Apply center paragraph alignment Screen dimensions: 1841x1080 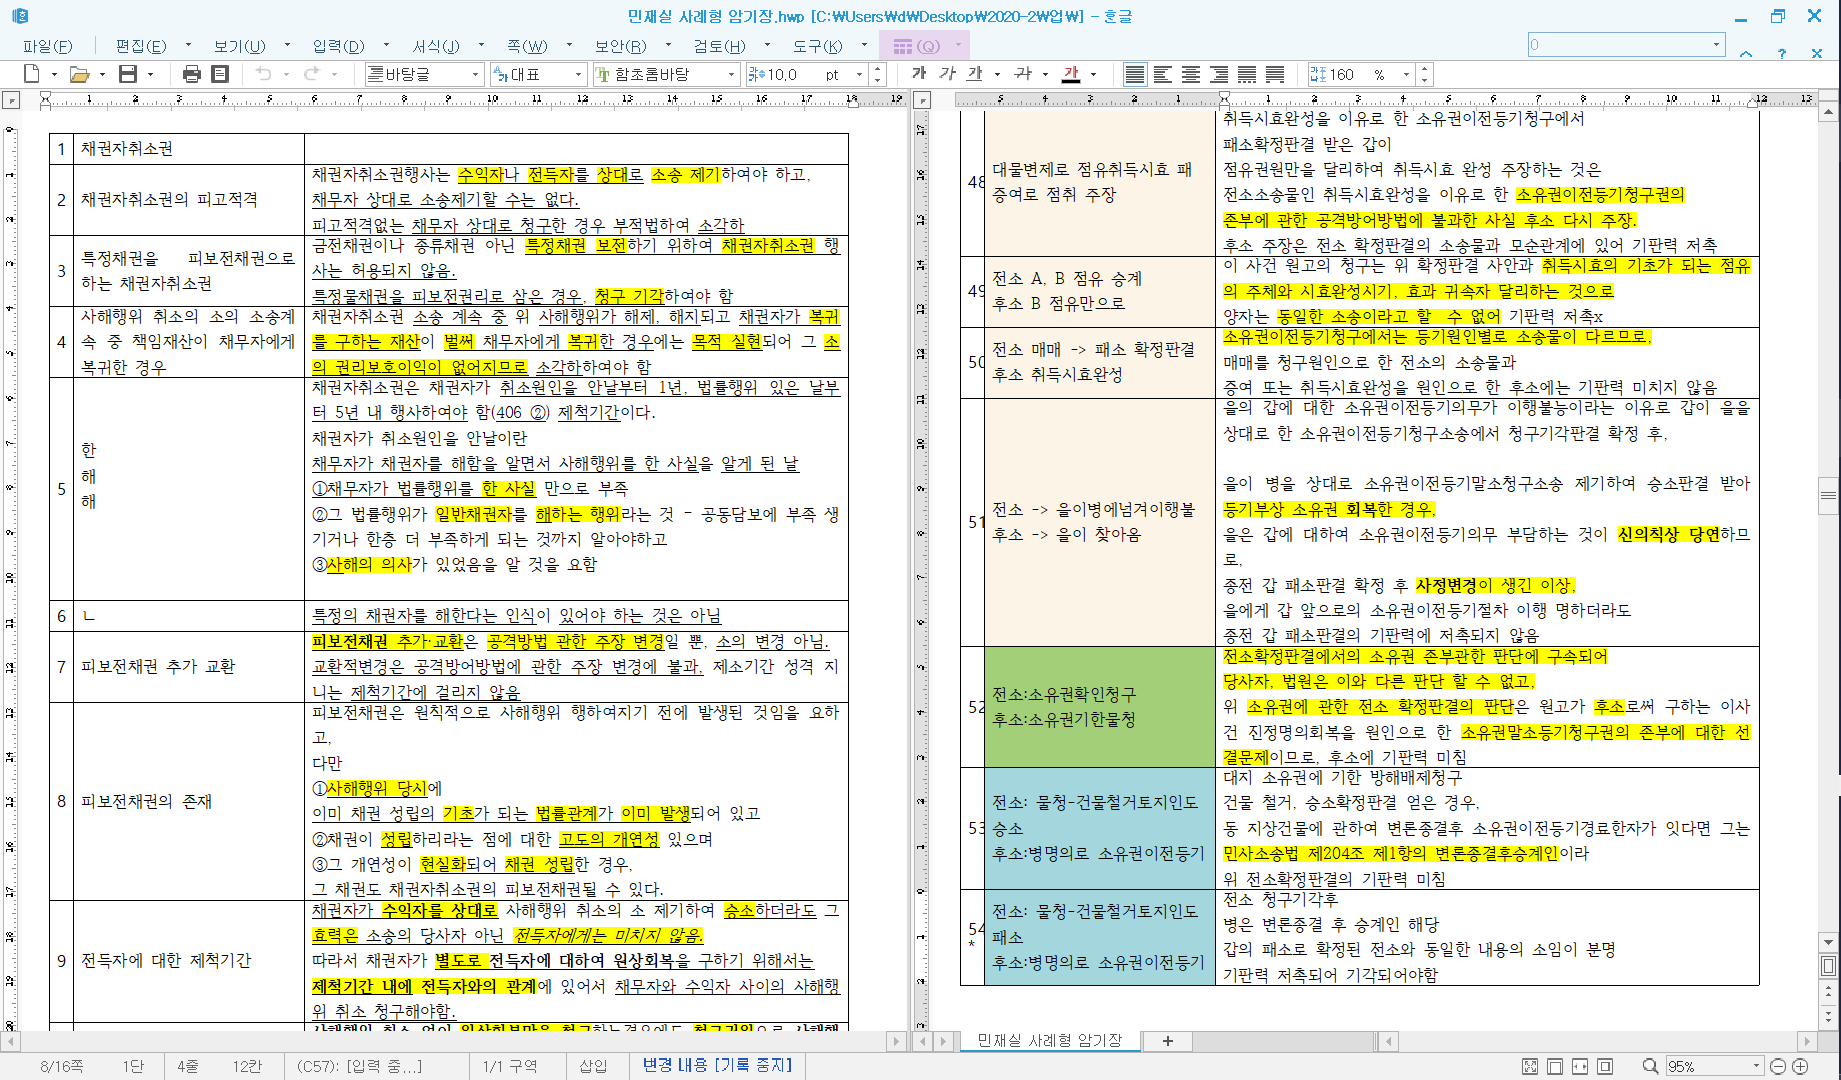1190,74
